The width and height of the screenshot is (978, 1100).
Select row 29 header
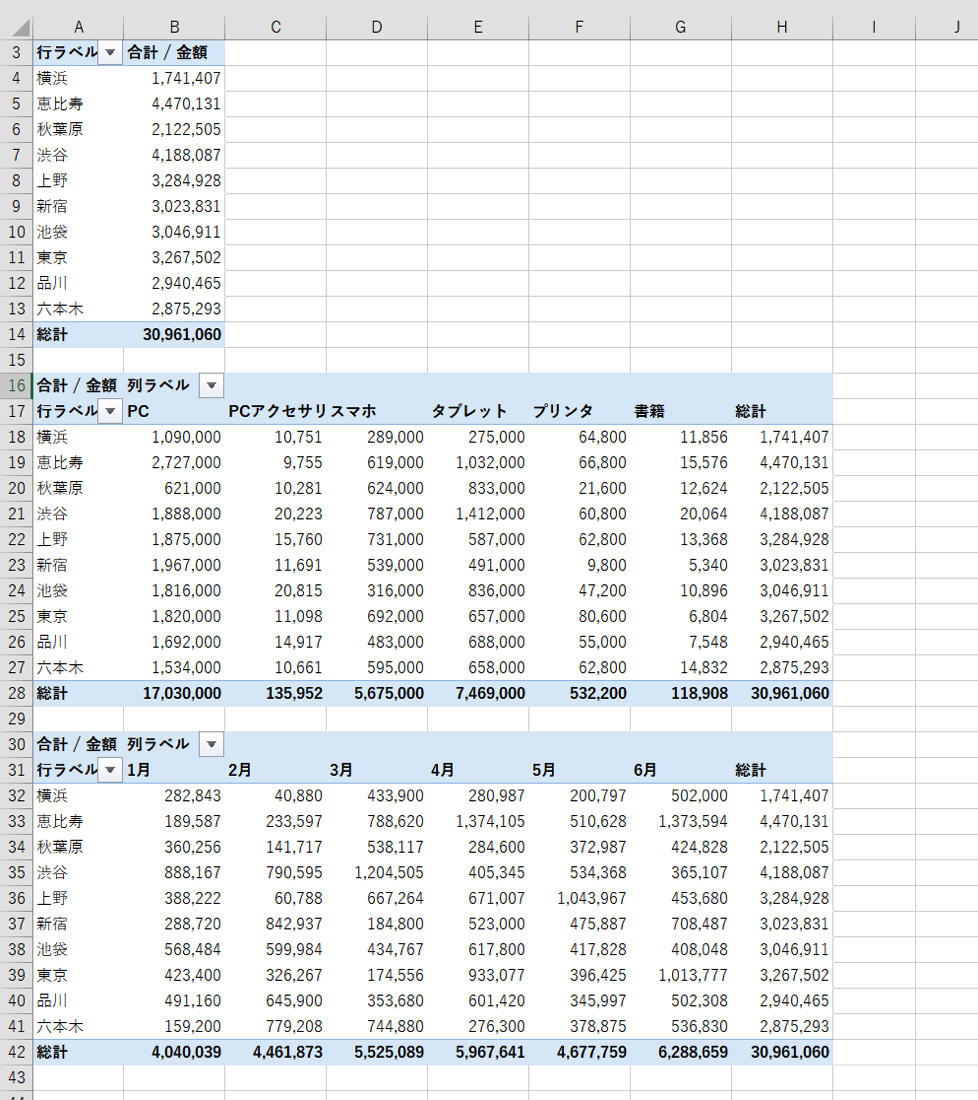click(16, 719)
